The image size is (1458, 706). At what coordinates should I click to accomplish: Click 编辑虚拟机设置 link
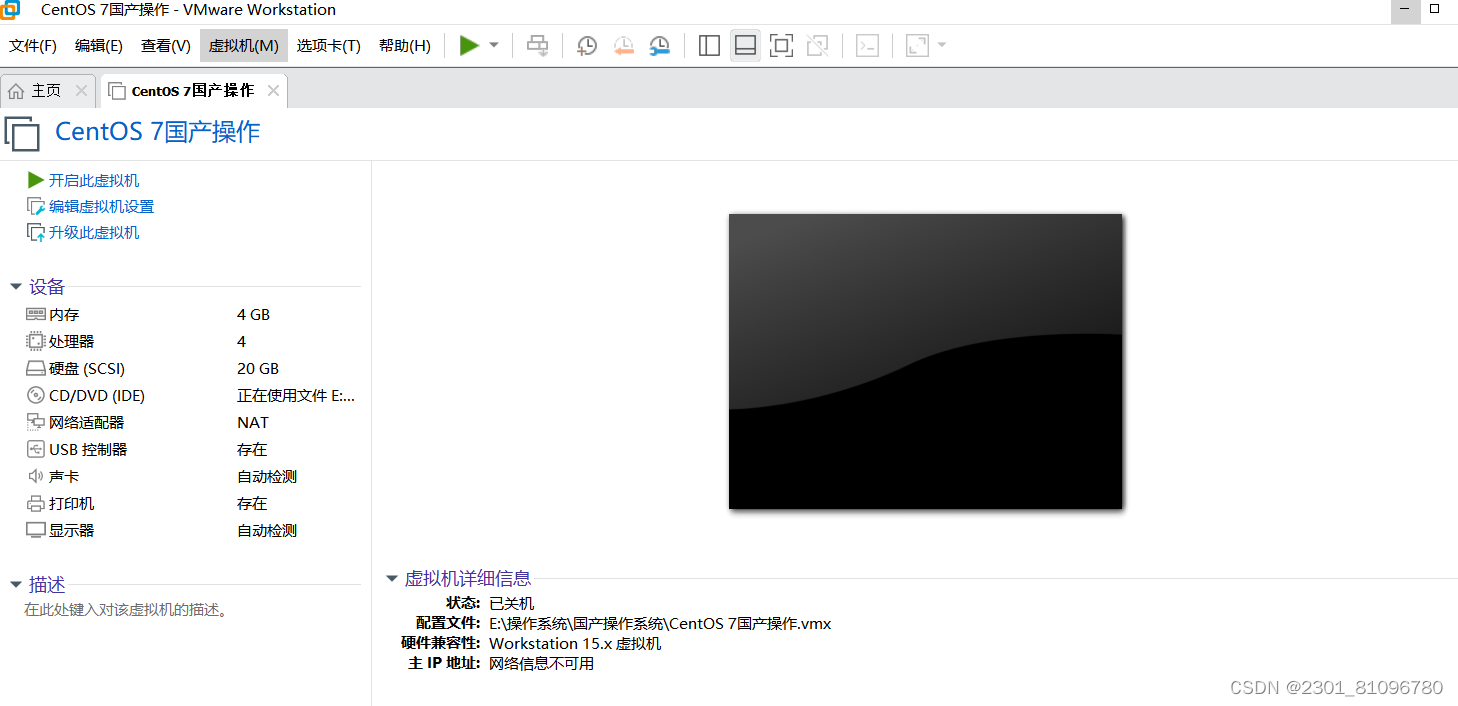[101, 206]
